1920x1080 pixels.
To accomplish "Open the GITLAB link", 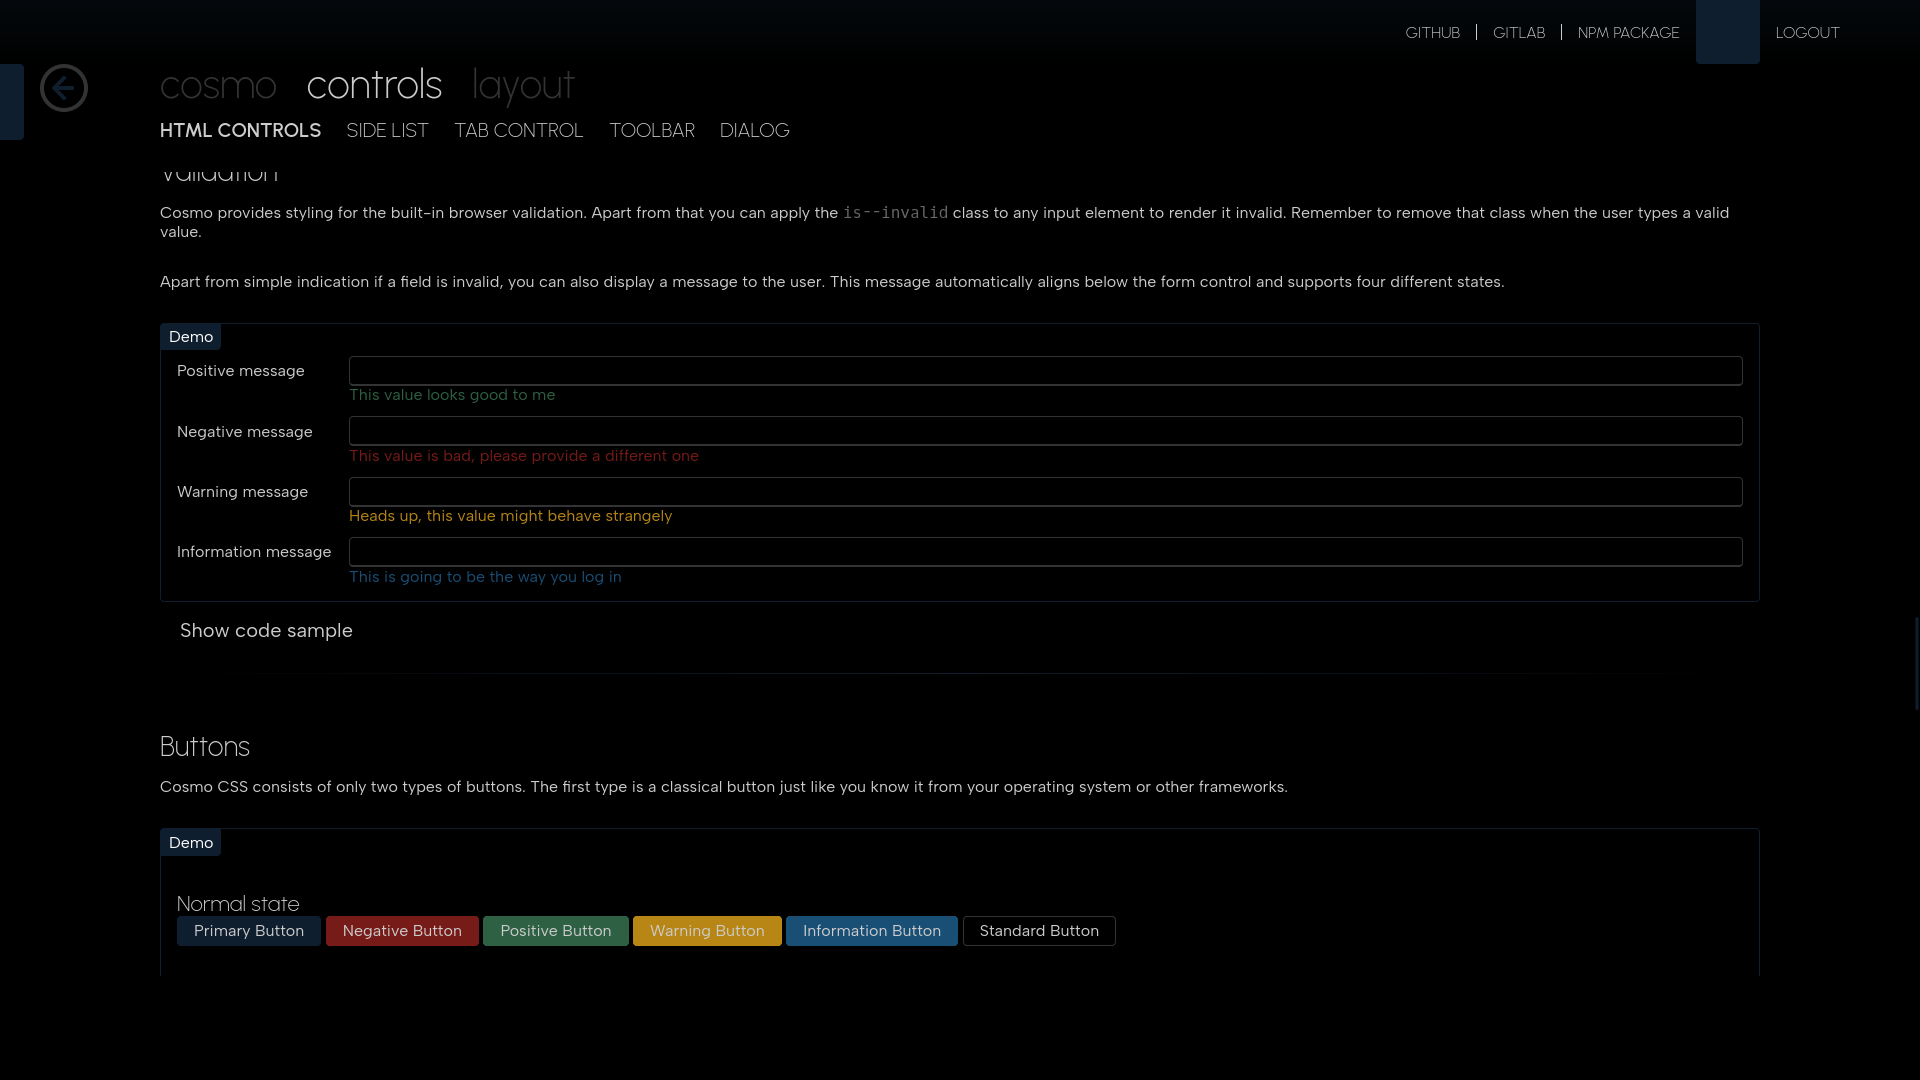I will tap(1519, 33).
